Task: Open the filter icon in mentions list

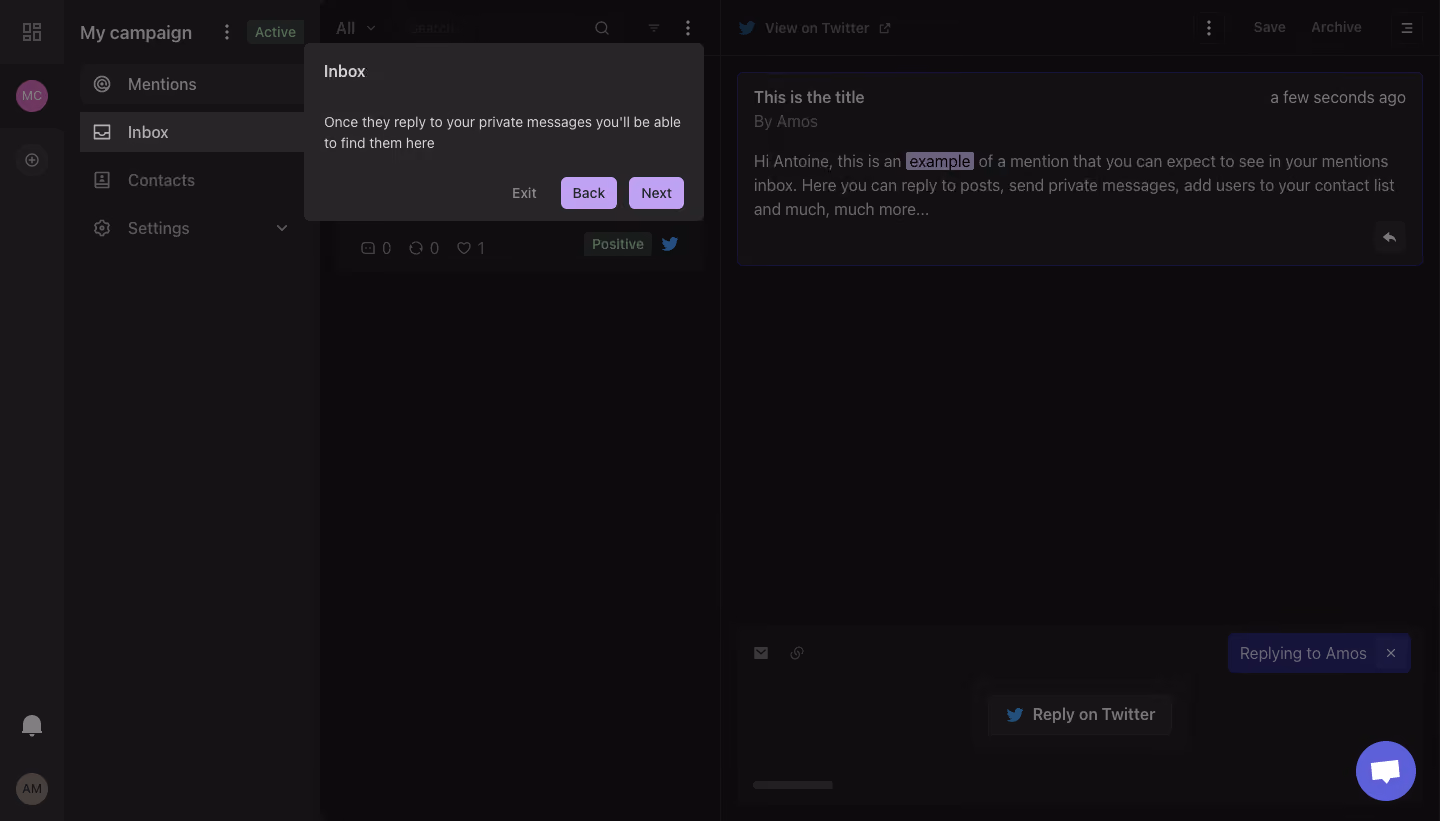Action: click(654, 28)
